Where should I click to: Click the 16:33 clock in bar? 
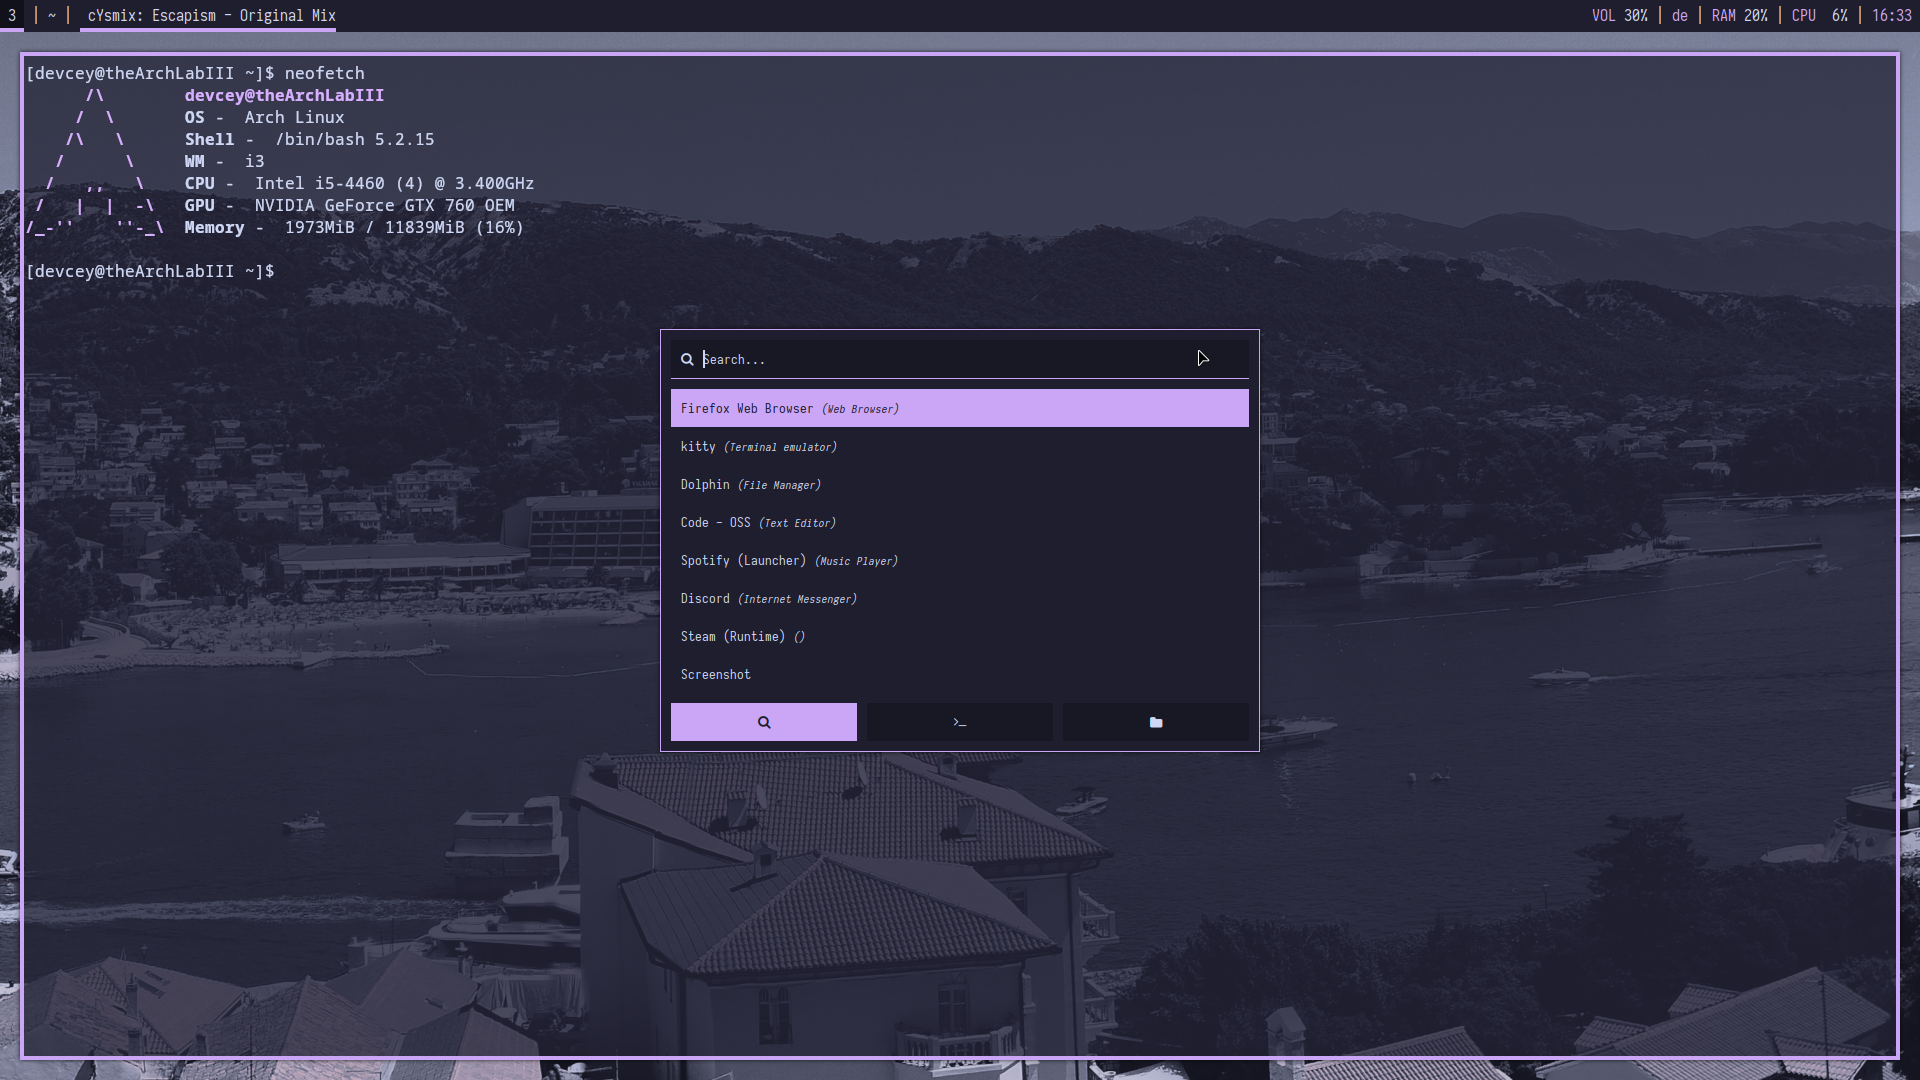[x=1891, y=15]
